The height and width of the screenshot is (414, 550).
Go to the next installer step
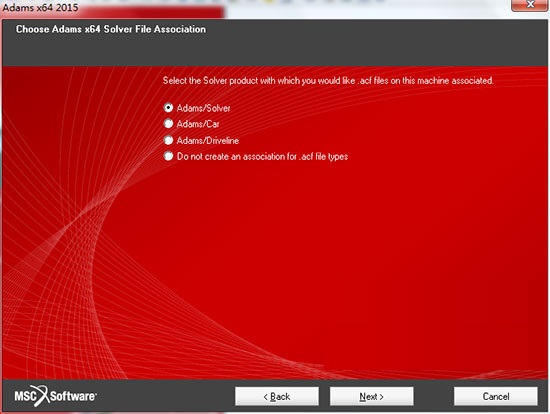[x=371, y=396]
